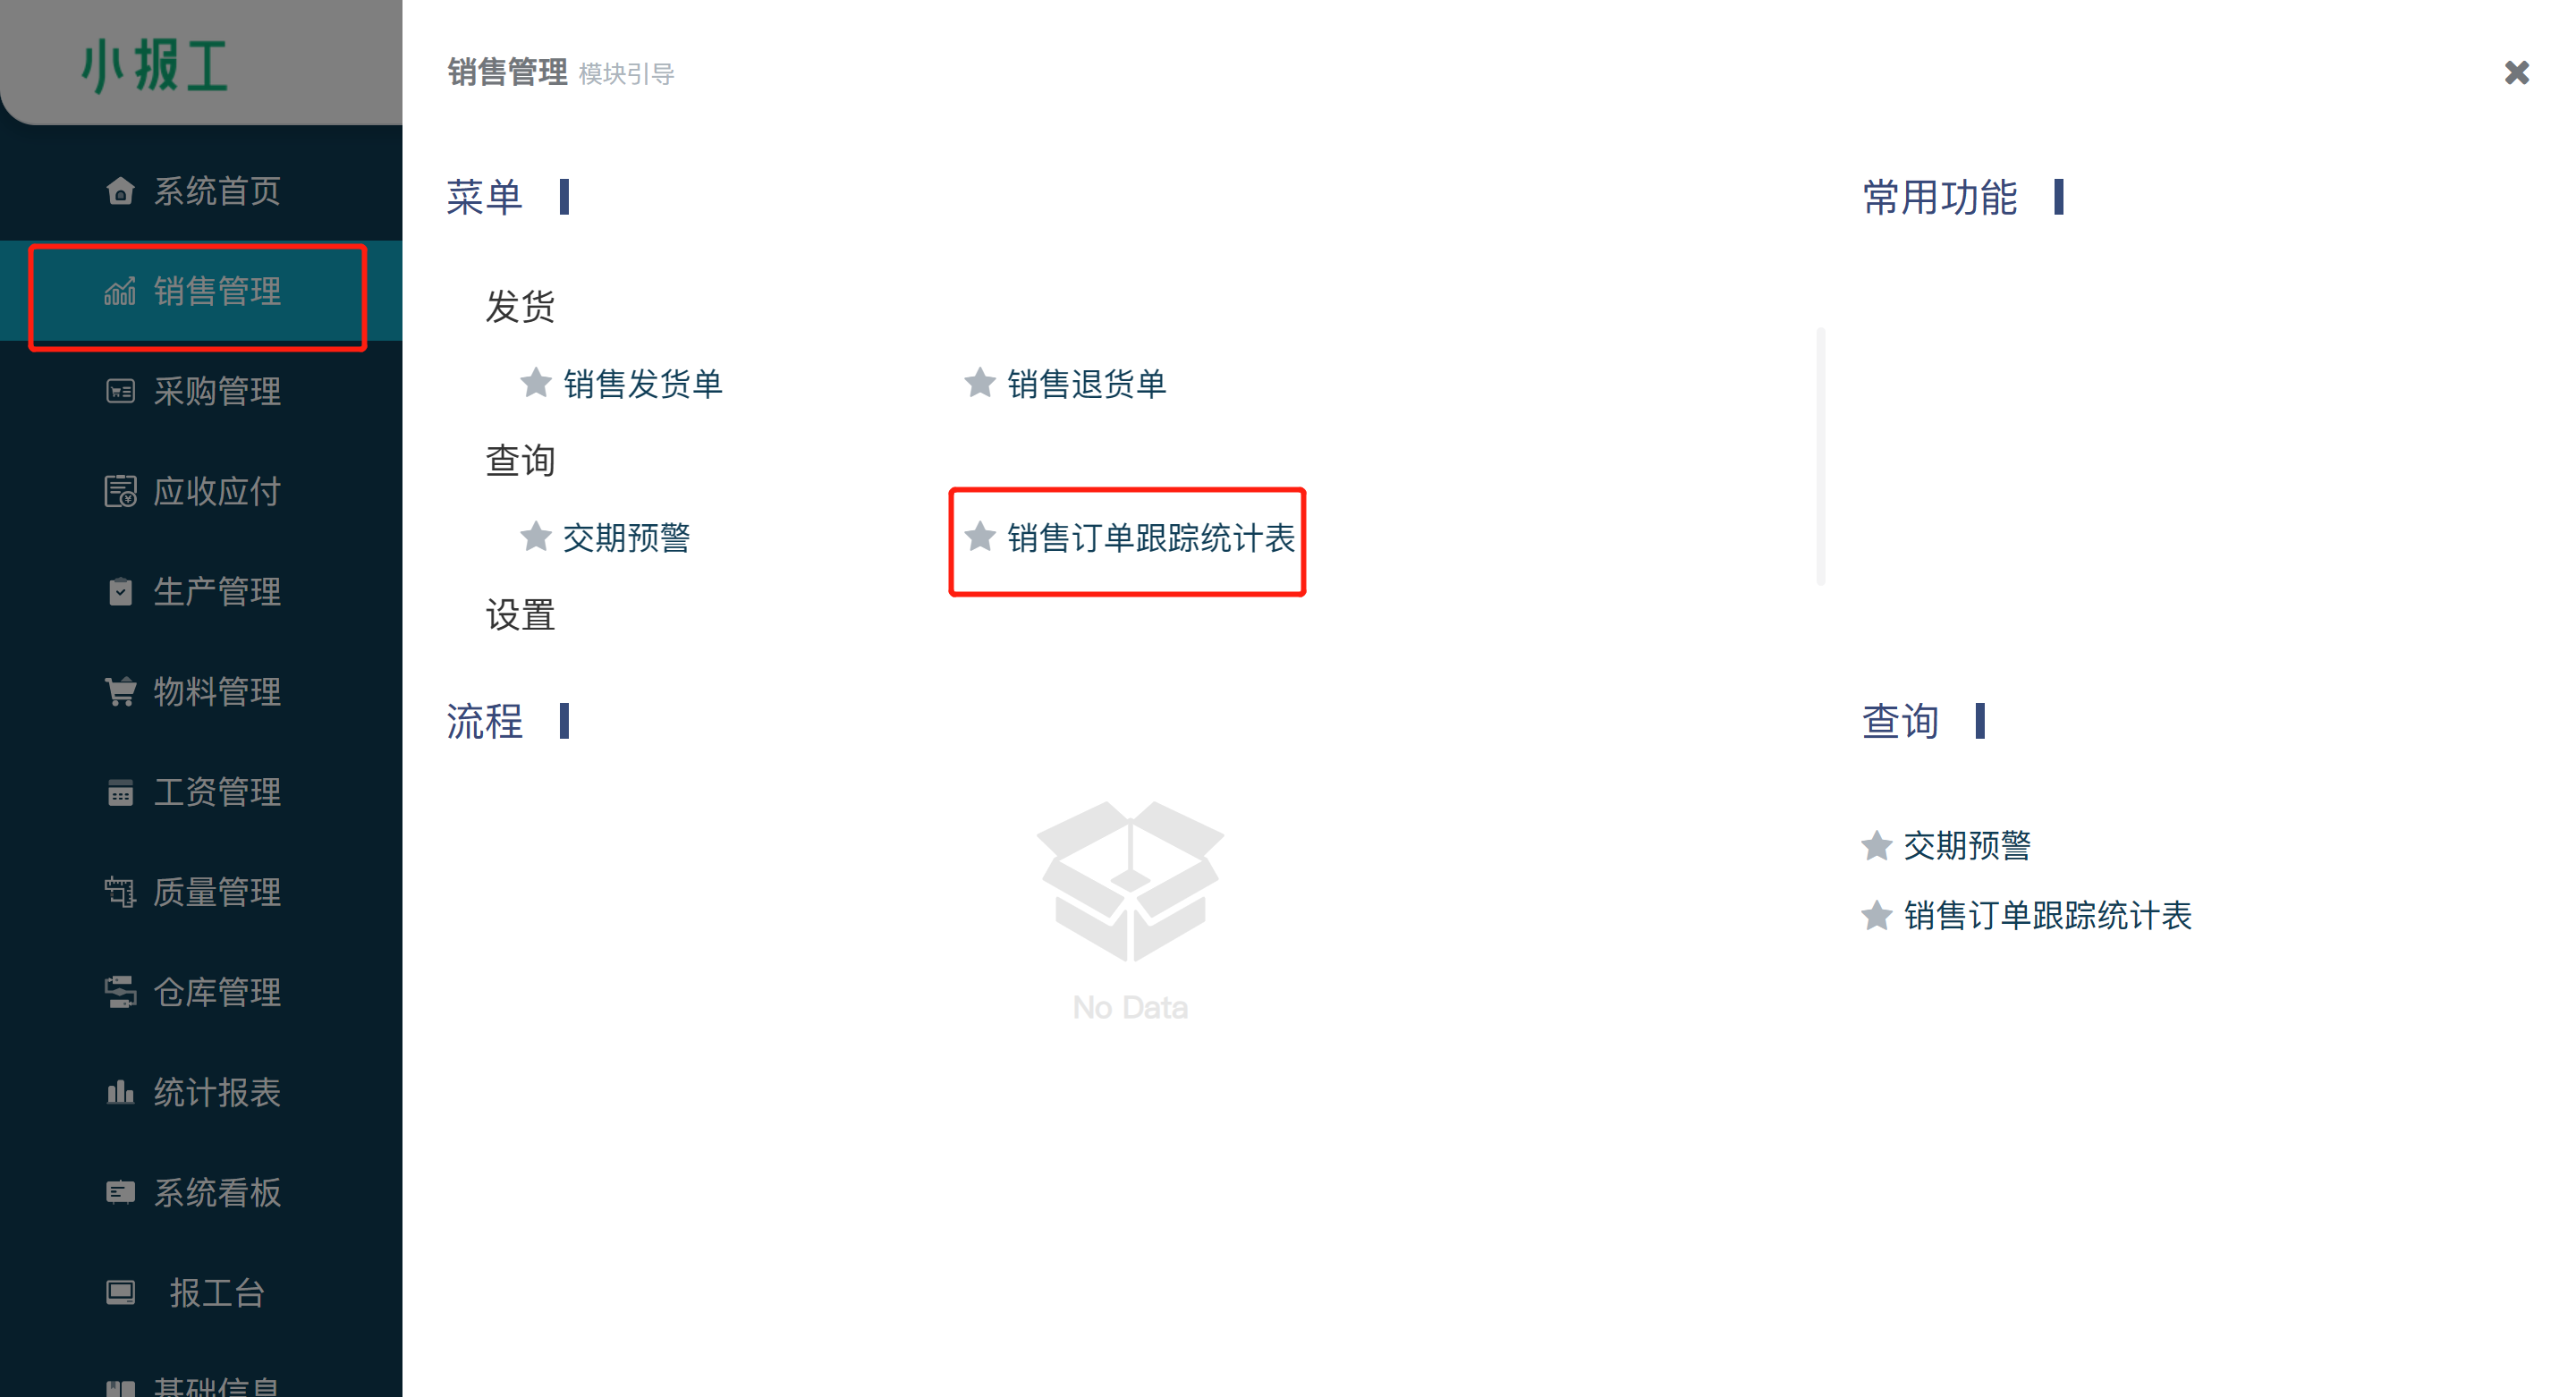Click the chart icon beside 销售管理

pos(120,291)
